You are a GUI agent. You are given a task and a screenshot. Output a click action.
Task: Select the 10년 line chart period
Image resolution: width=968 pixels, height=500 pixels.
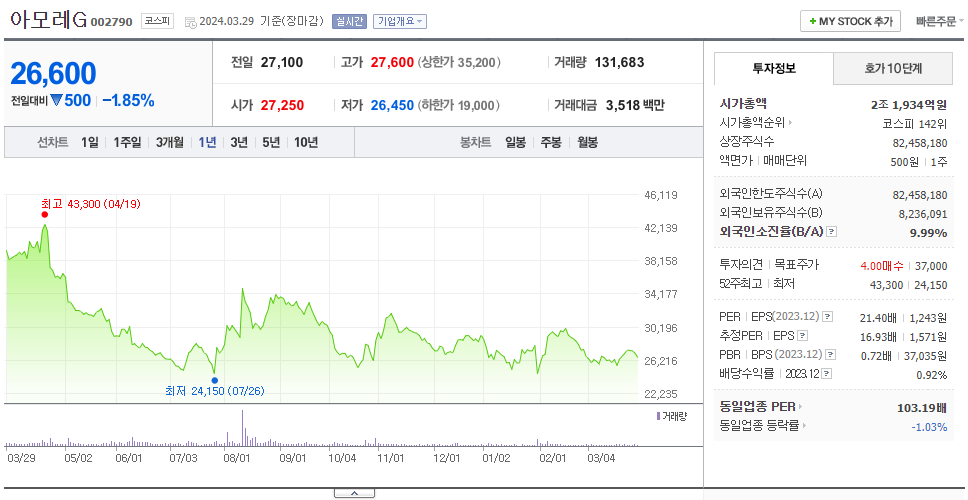click(306, 143)
